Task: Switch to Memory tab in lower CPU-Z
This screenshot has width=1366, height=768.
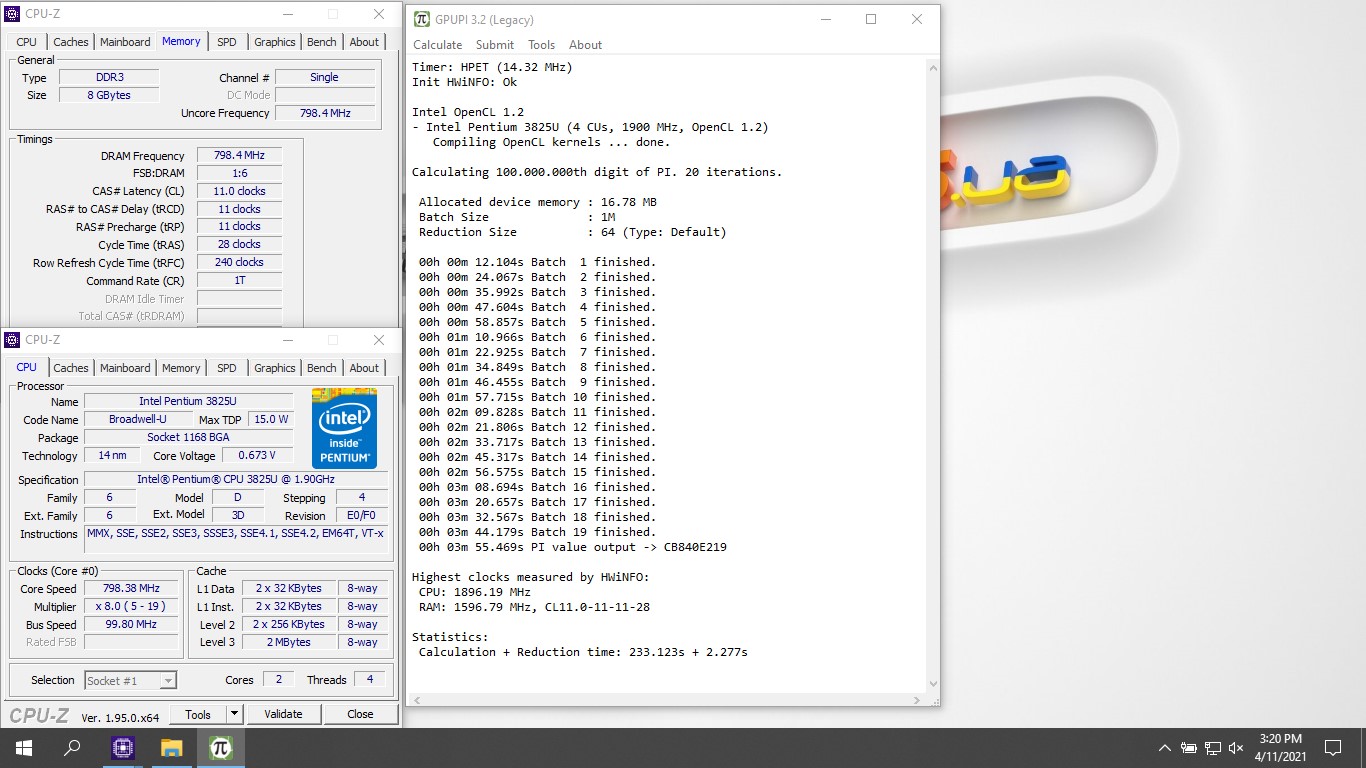Action: 181,368
